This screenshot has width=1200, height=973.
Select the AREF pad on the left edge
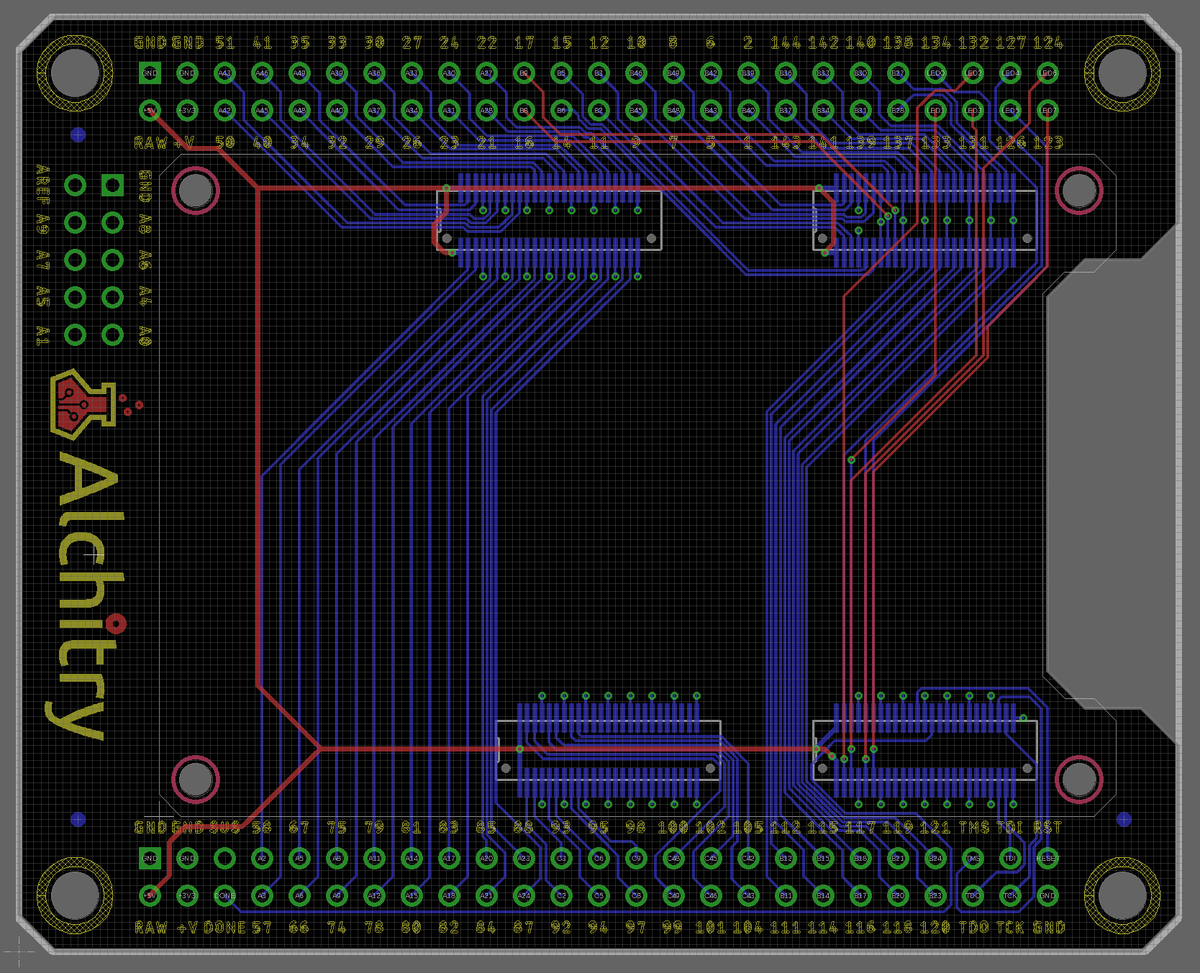point(75,186)
